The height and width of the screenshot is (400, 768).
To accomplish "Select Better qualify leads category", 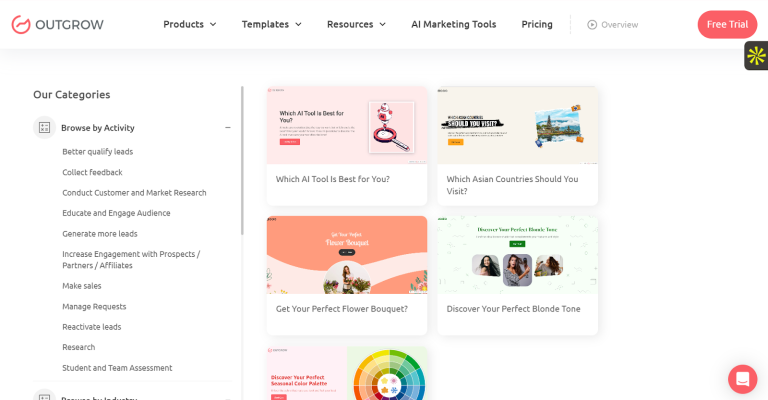I will [97, 152].
